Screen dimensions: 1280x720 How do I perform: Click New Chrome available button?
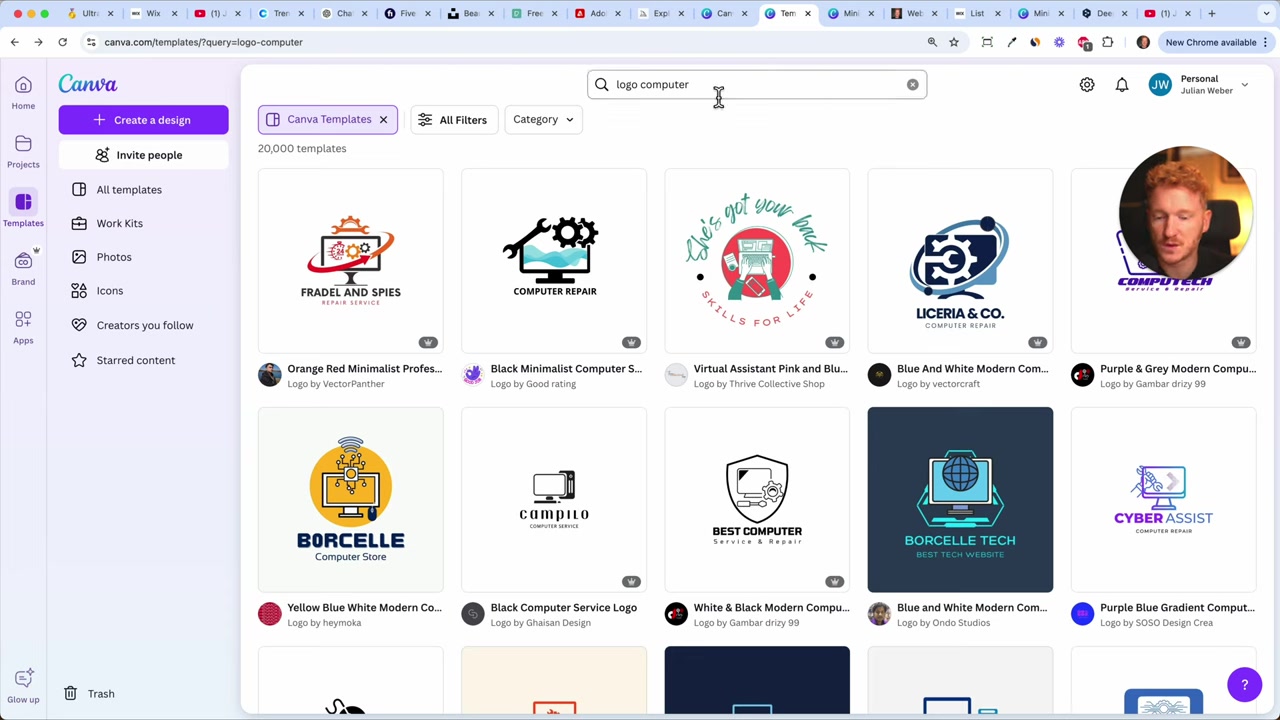pos(1217,42)
